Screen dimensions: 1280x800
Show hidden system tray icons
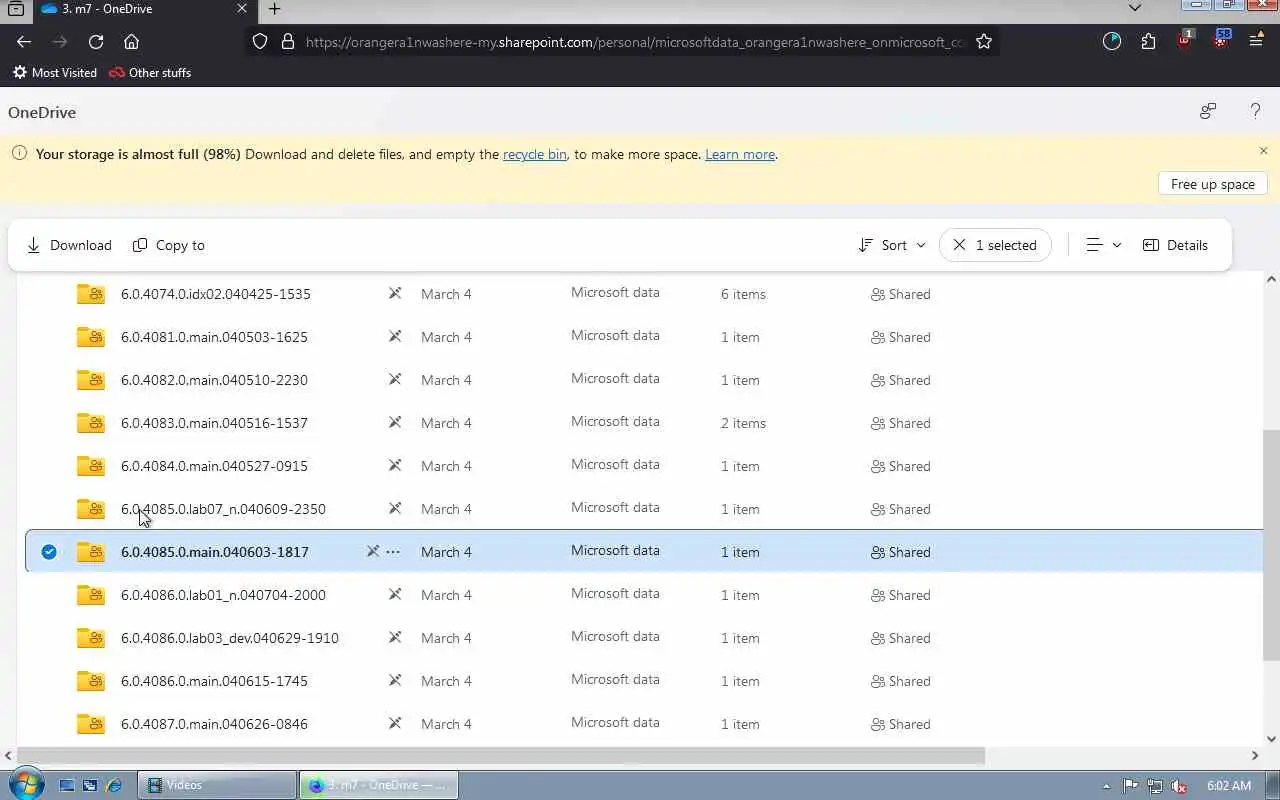point(1106,786)
